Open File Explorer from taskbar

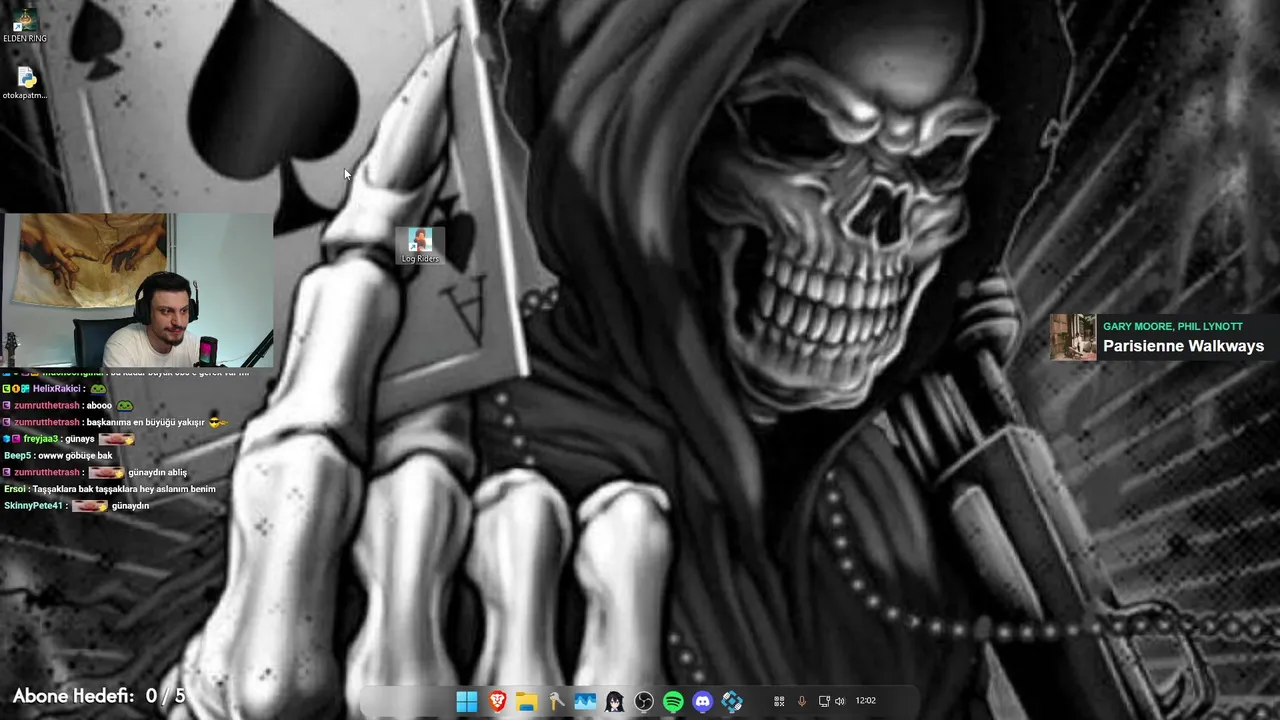pyautogui.click(x=526, y=702)
